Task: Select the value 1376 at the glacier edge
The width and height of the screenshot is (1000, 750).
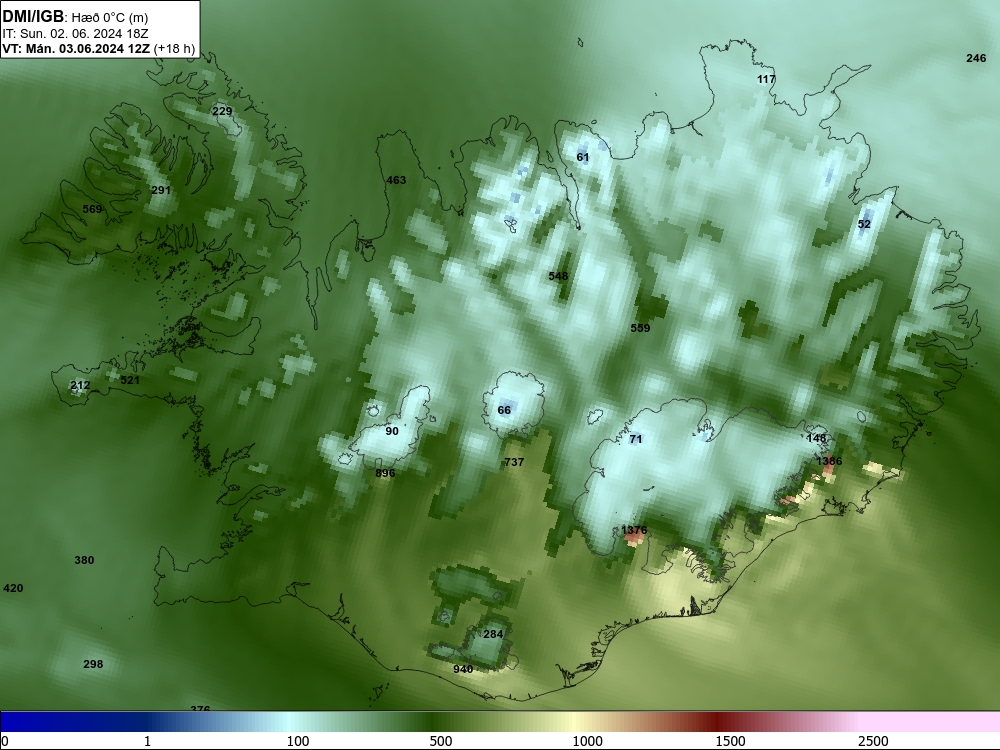Action: [x=634, y=530]
